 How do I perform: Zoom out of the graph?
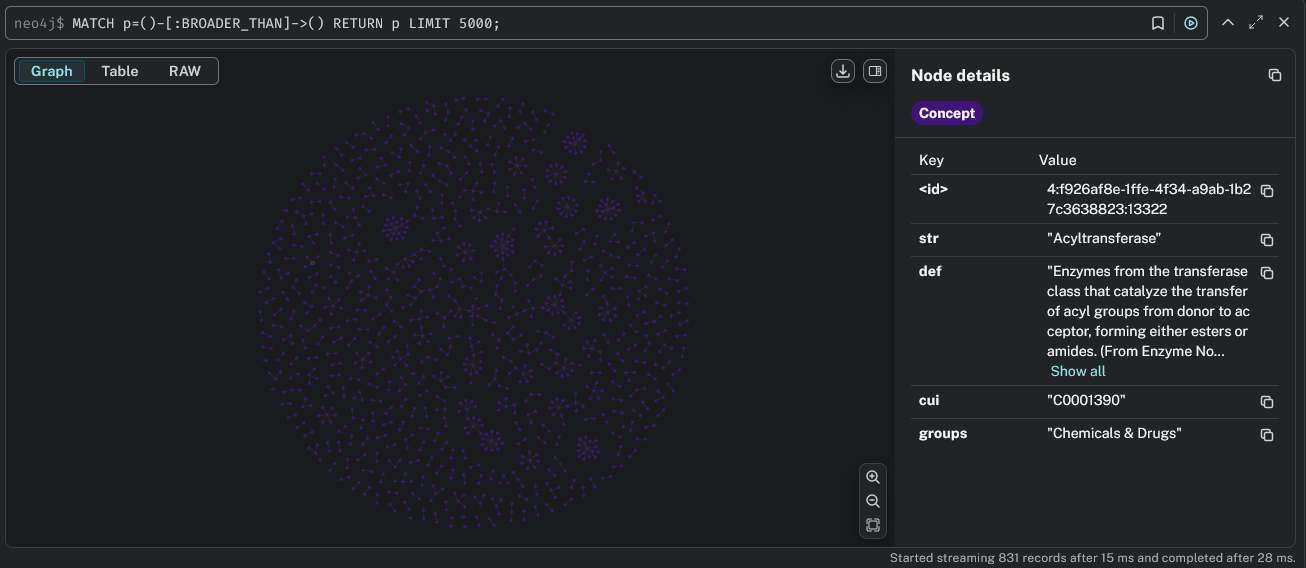873,501
